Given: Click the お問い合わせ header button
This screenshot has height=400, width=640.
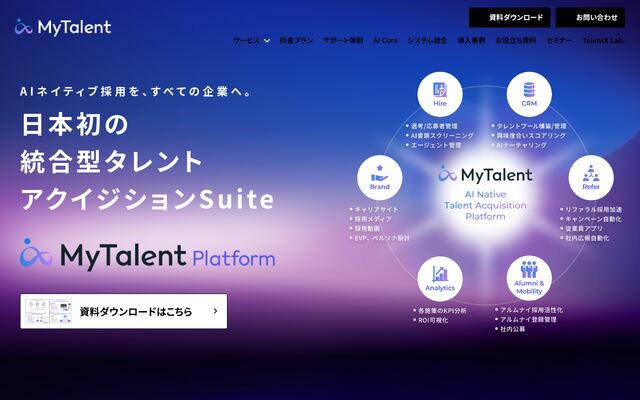Looking at the screenshot, I should pyautogui.click(x=590, y=18).
